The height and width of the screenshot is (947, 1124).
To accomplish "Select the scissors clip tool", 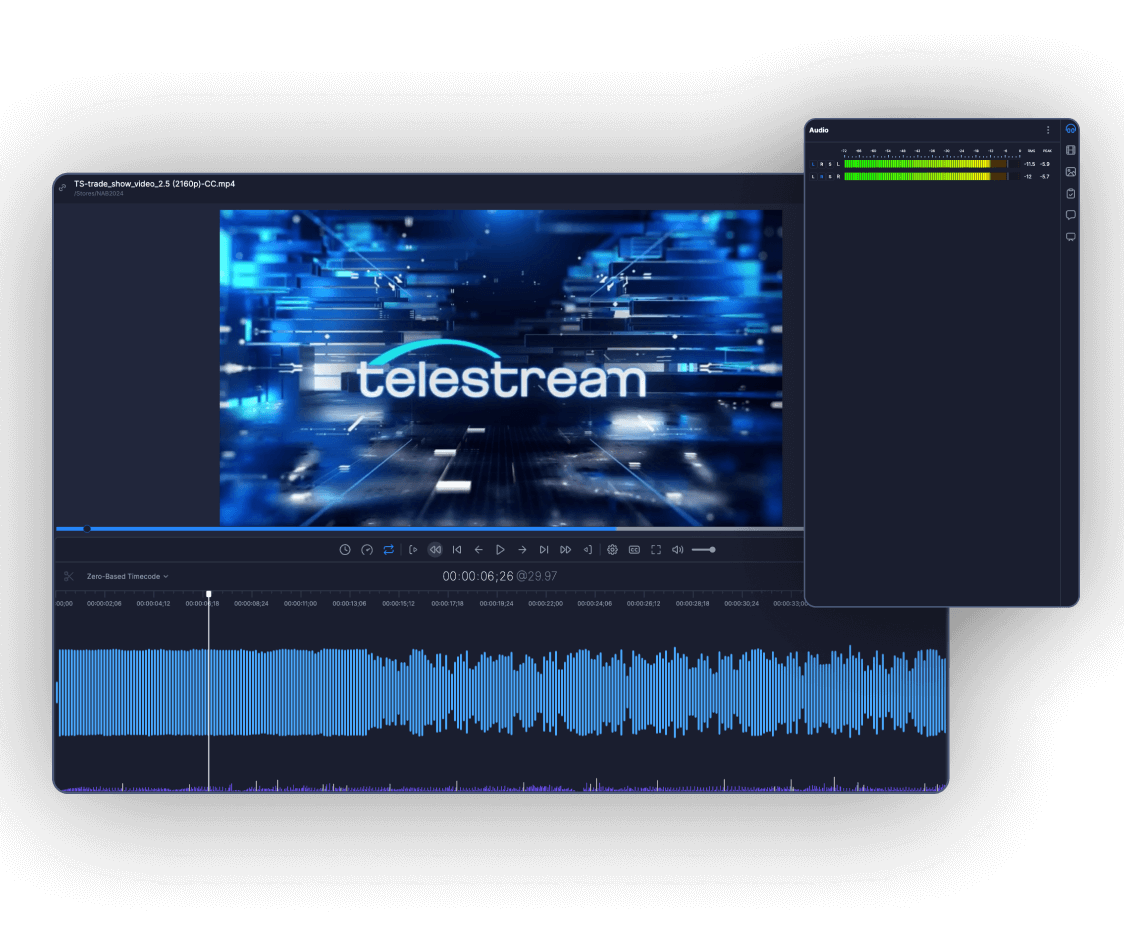I will (x=69, y=576).
